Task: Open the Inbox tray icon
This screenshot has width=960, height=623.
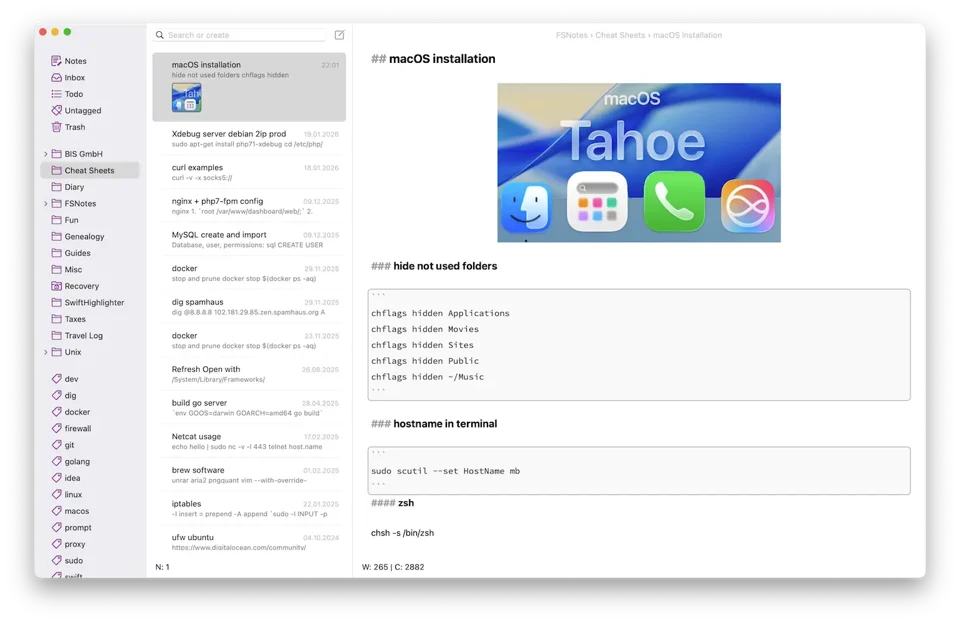Action: (x=56, y=77)
